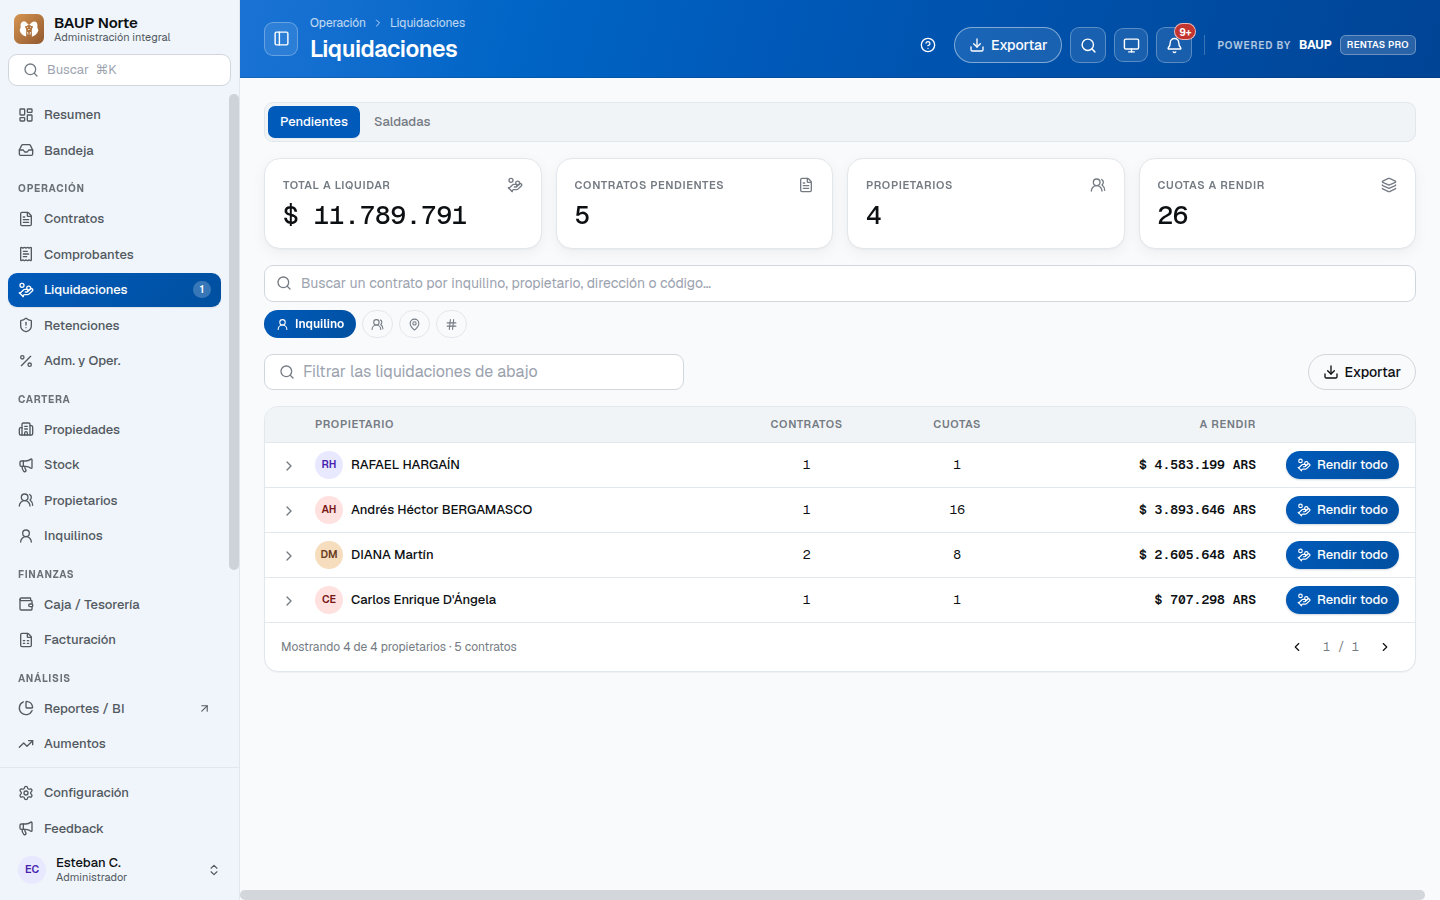Open Propietarios in sidebar
The width and height of the screenshot is (1440, 900).
tap(114, 501)
